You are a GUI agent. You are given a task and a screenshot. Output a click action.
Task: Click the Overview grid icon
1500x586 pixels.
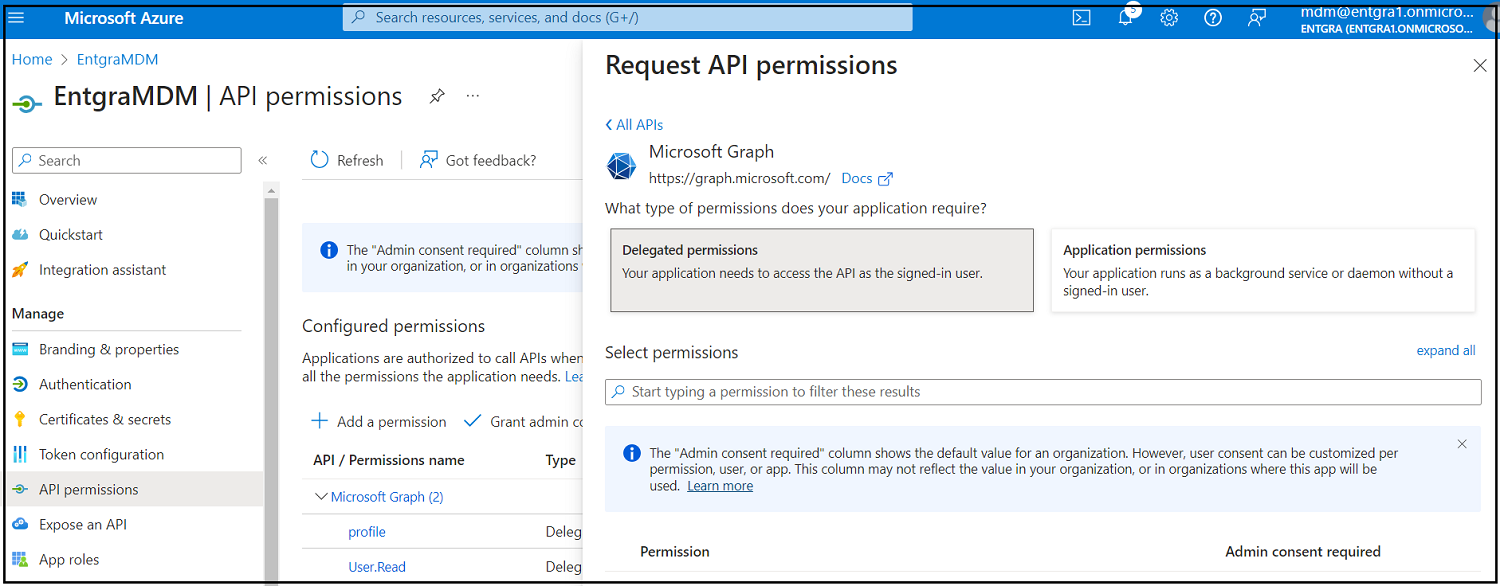tap(19, 200)
